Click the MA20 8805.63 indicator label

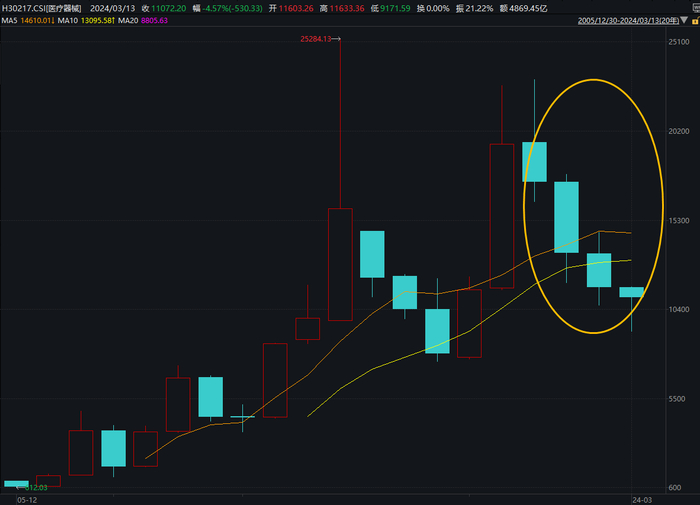coord(143,21)
